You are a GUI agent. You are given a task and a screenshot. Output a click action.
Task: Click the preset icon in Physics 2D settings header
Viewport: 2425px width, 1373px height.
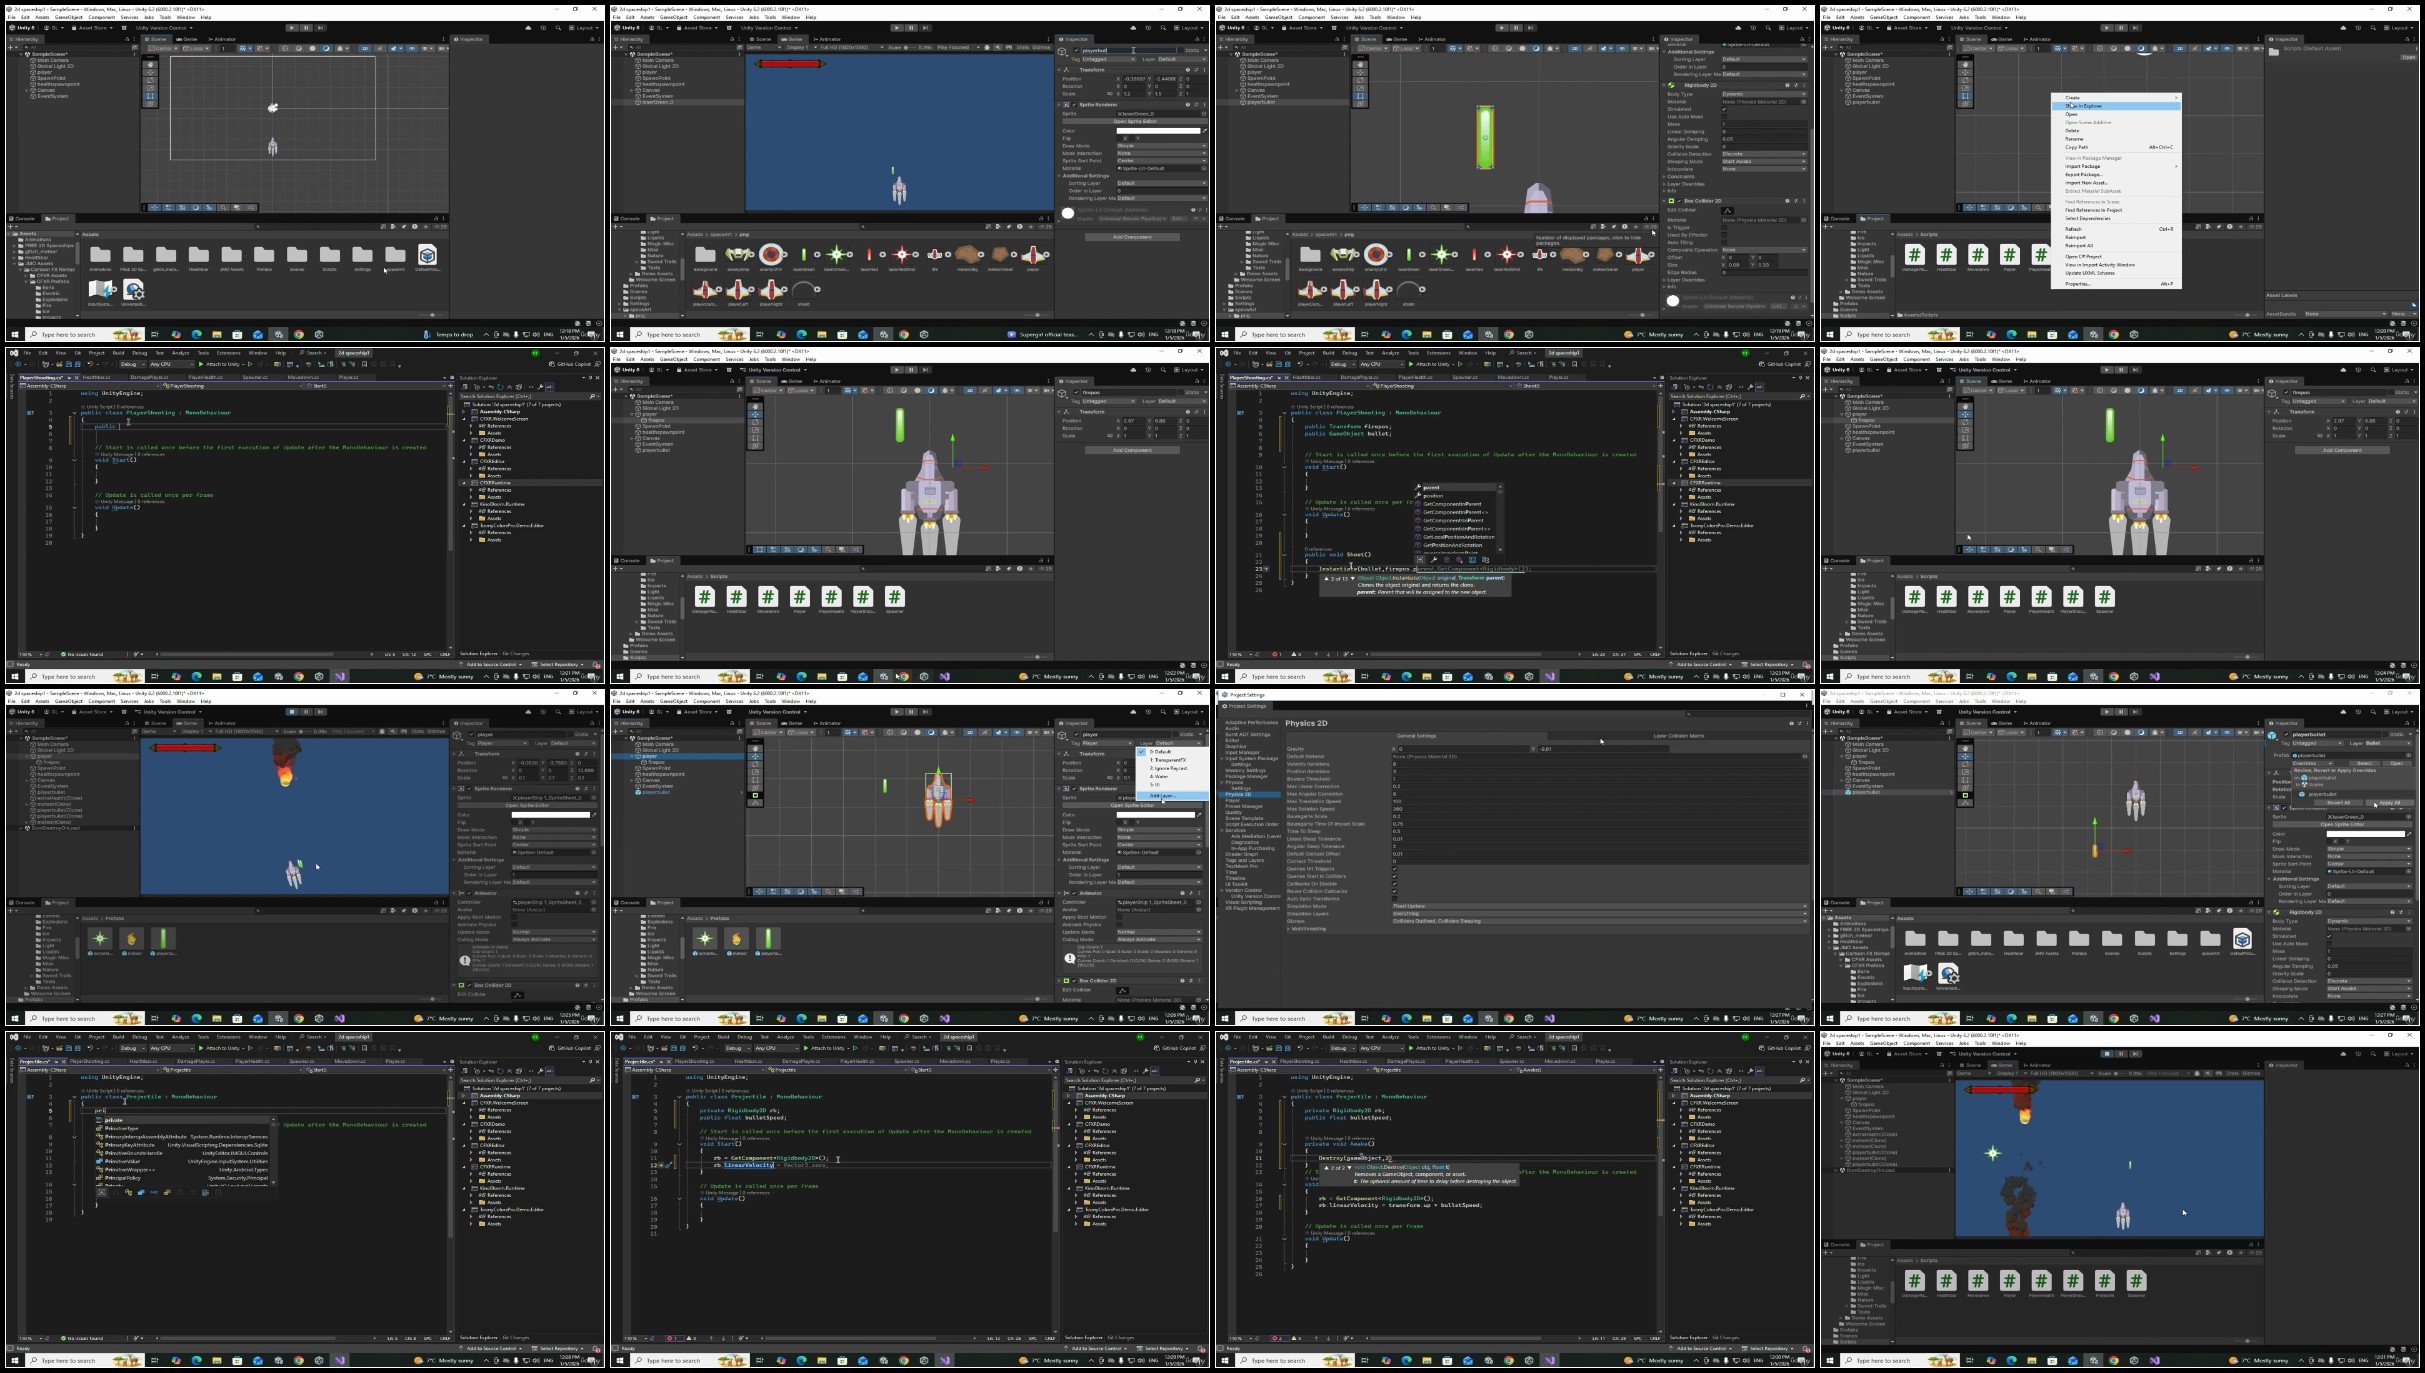(1798, 723)
